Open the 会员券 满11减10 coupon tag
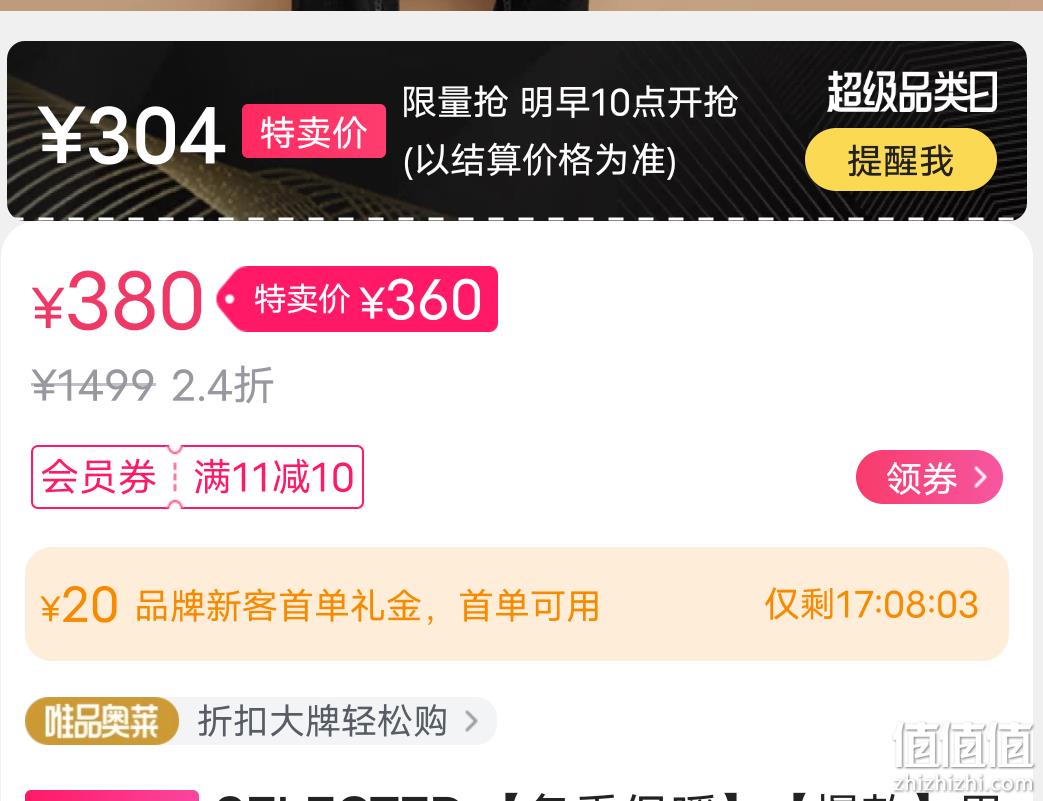Image resolution: width=1043 pixels, height=801 pixels. (x=198, y=477)
